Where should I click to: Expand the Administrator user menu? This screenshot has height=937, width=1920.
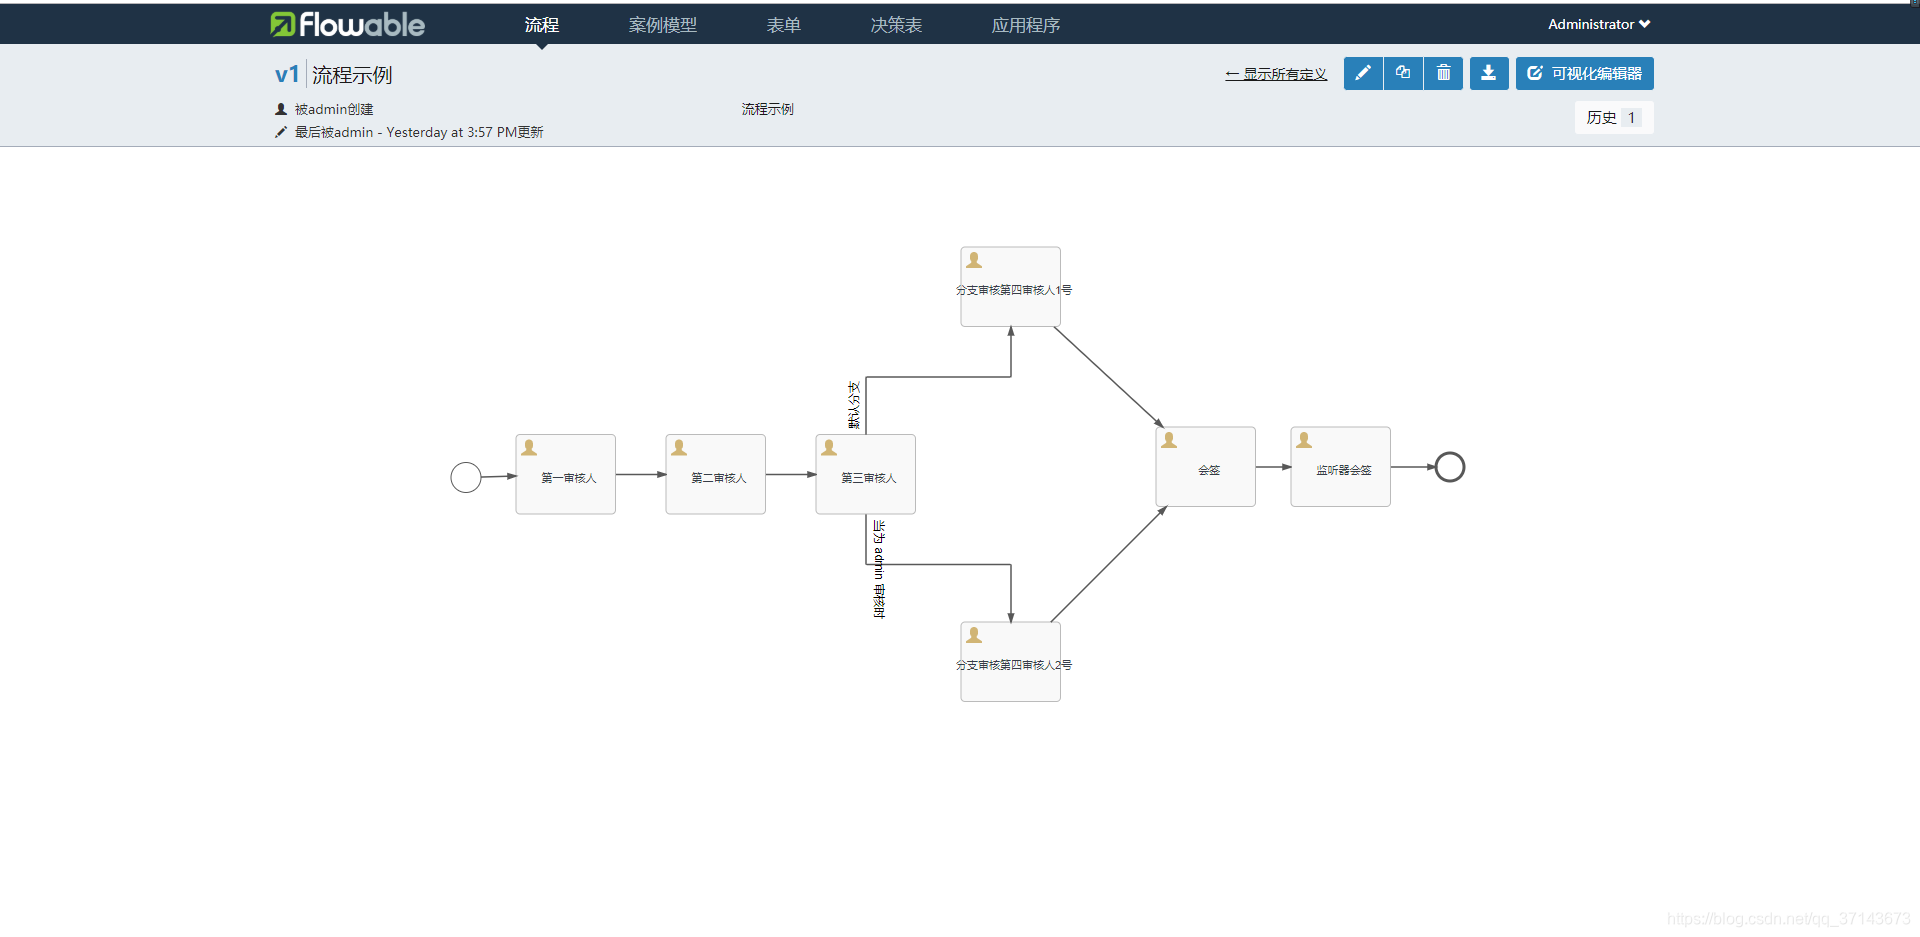pyautogui.click(x=1599, y=24)
